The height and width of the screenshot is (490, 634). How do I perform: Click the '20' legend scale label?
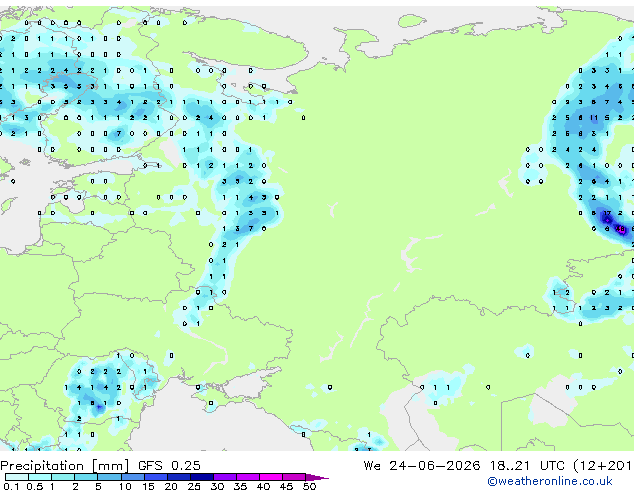(171, 486)
